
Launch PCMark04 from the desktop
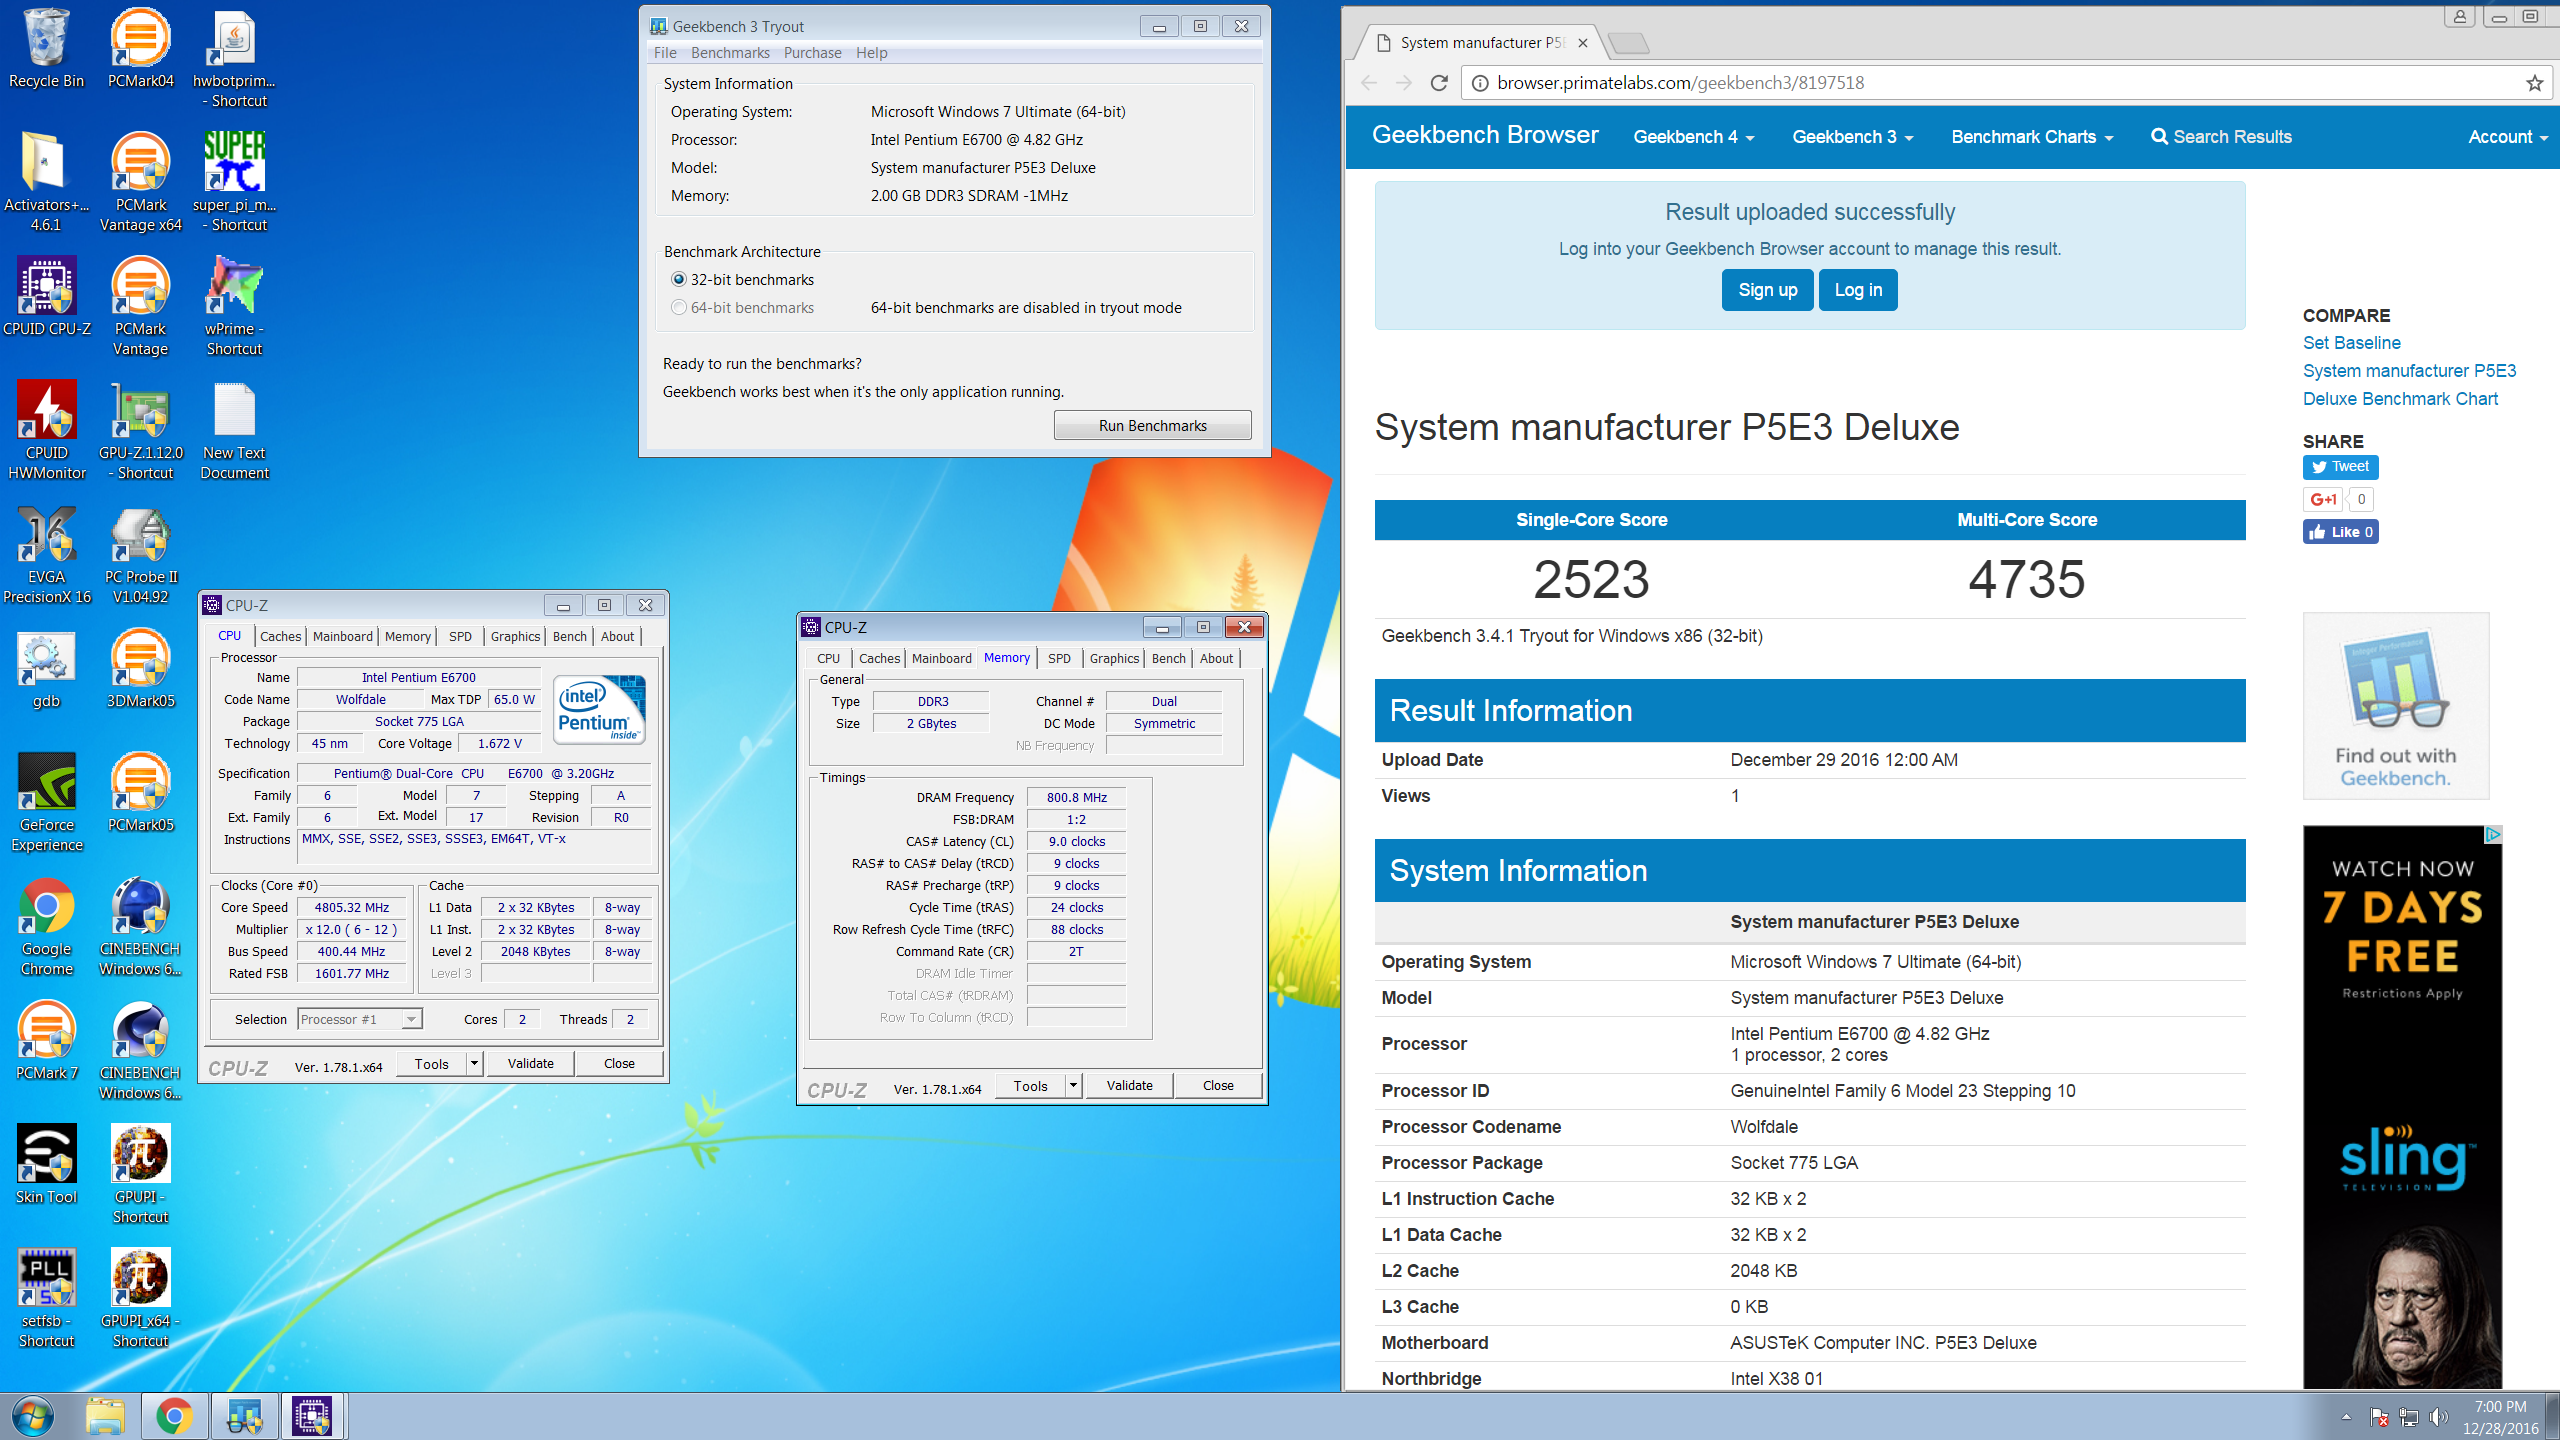[140, 50]
